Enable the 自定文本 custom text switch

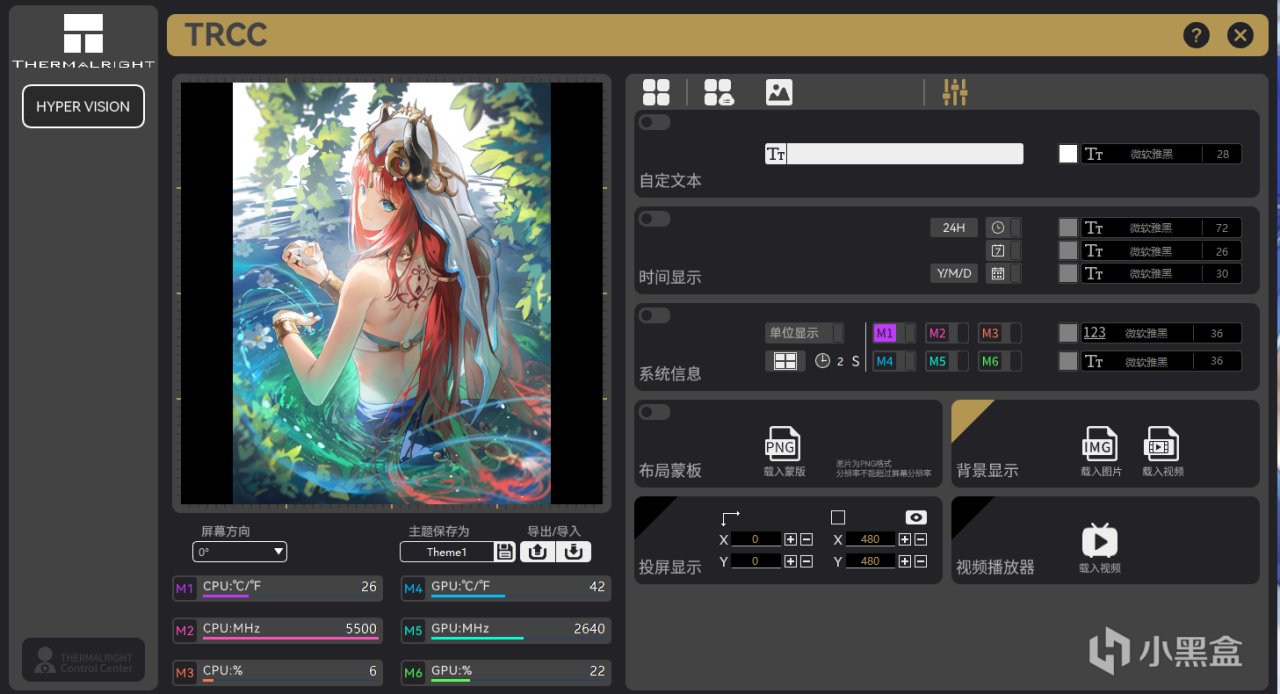pos(655,122)
